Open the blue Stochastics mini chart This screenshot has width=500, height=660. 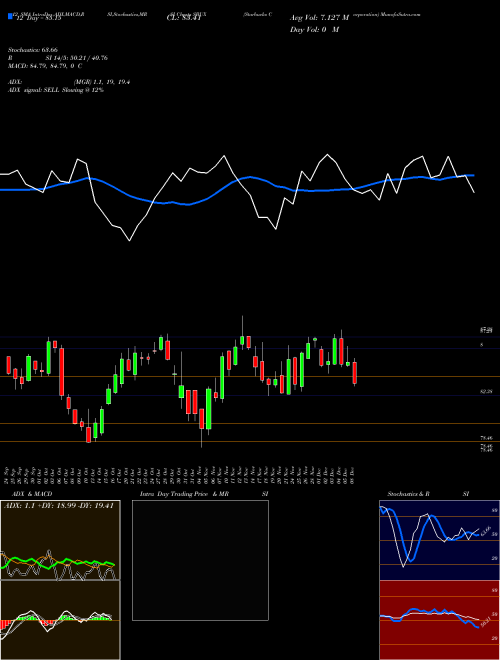click(439, 540)
